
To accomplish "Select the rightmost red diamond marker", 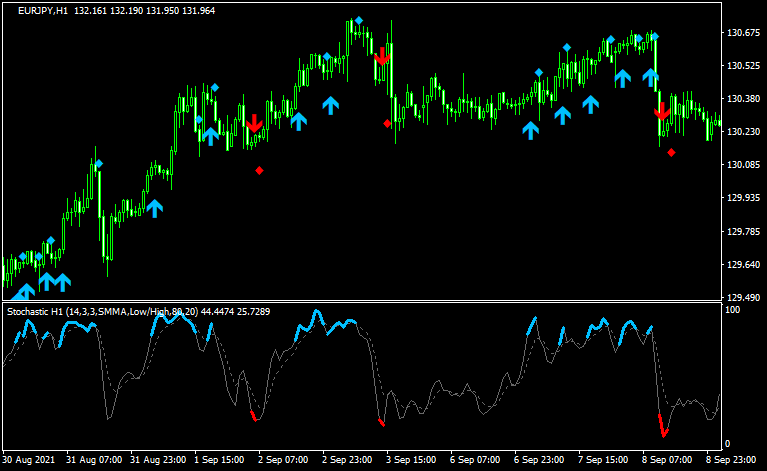I will pos(671,152).
